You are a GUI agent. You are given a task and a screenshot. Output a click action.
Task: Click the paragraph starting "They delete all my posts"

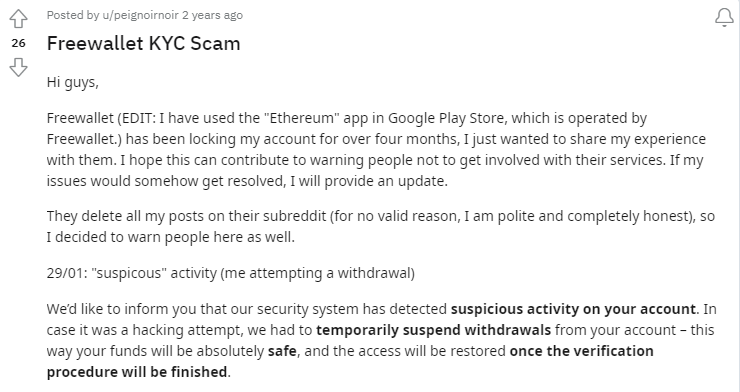pos(381,226)
